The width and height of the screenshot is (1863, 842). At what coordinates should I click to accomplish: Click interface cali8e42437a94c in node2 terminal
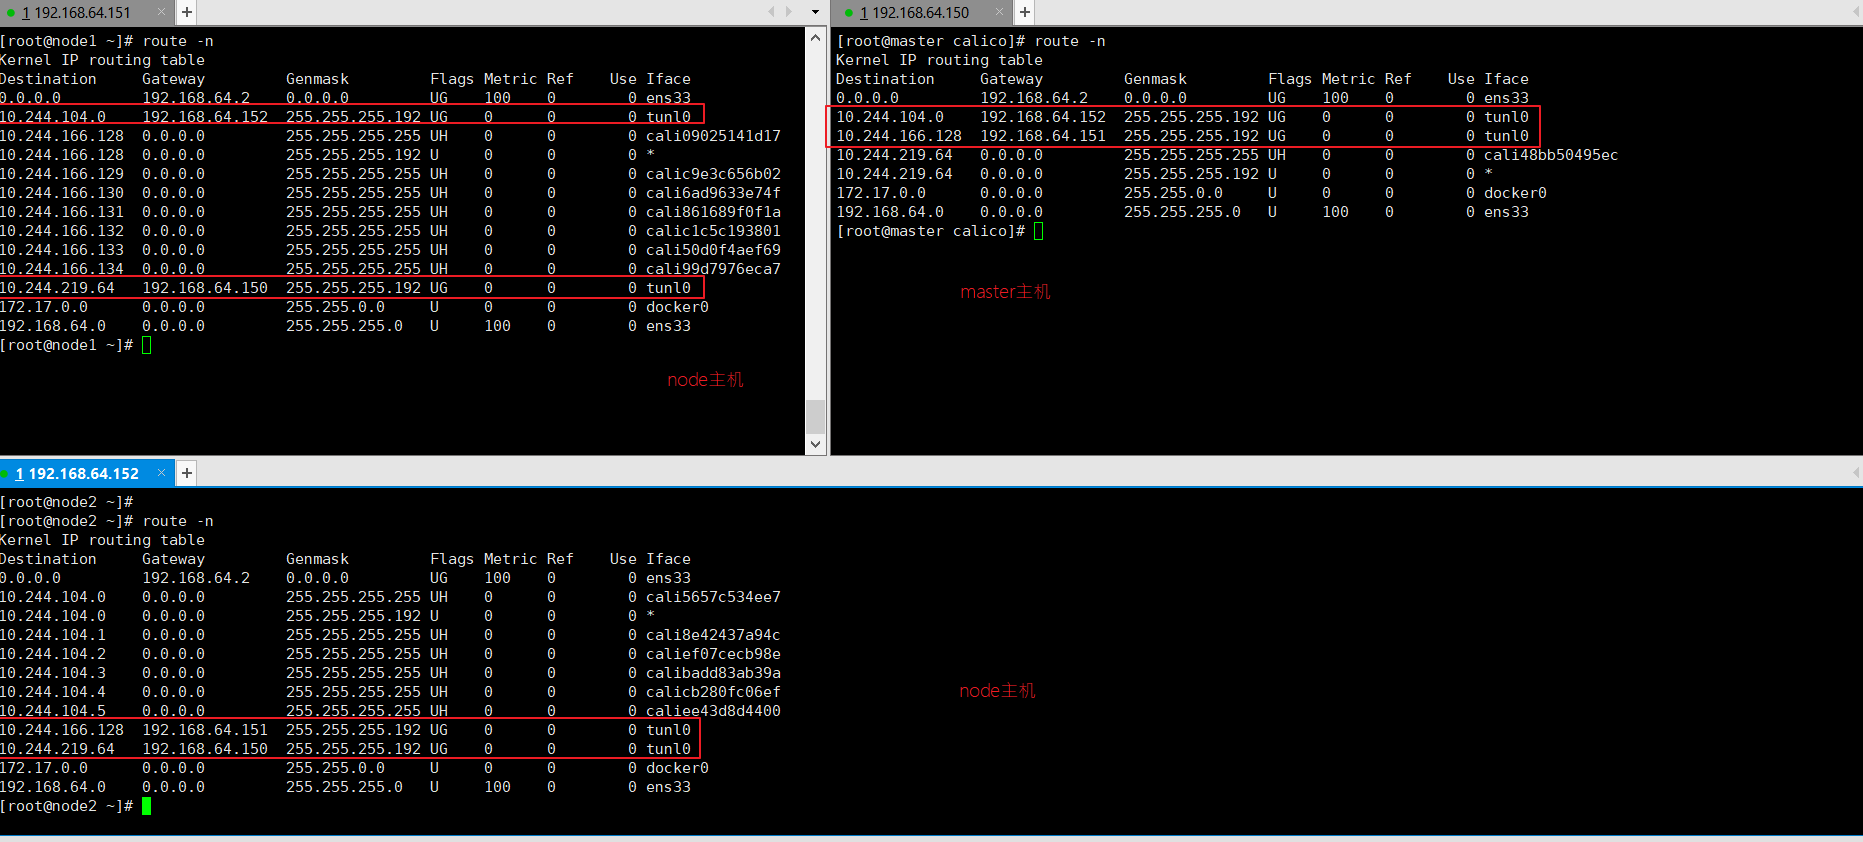click(713, 635)
